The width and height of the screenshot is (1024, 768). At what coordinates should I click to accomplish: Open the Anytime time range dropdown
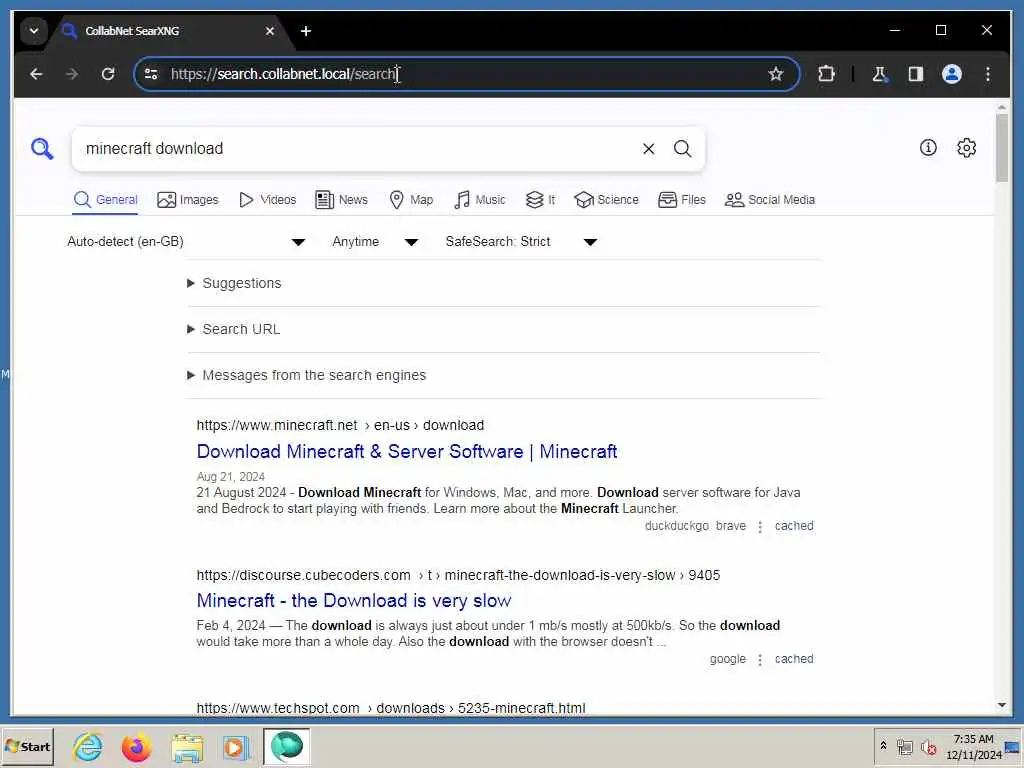click(375, 242)
